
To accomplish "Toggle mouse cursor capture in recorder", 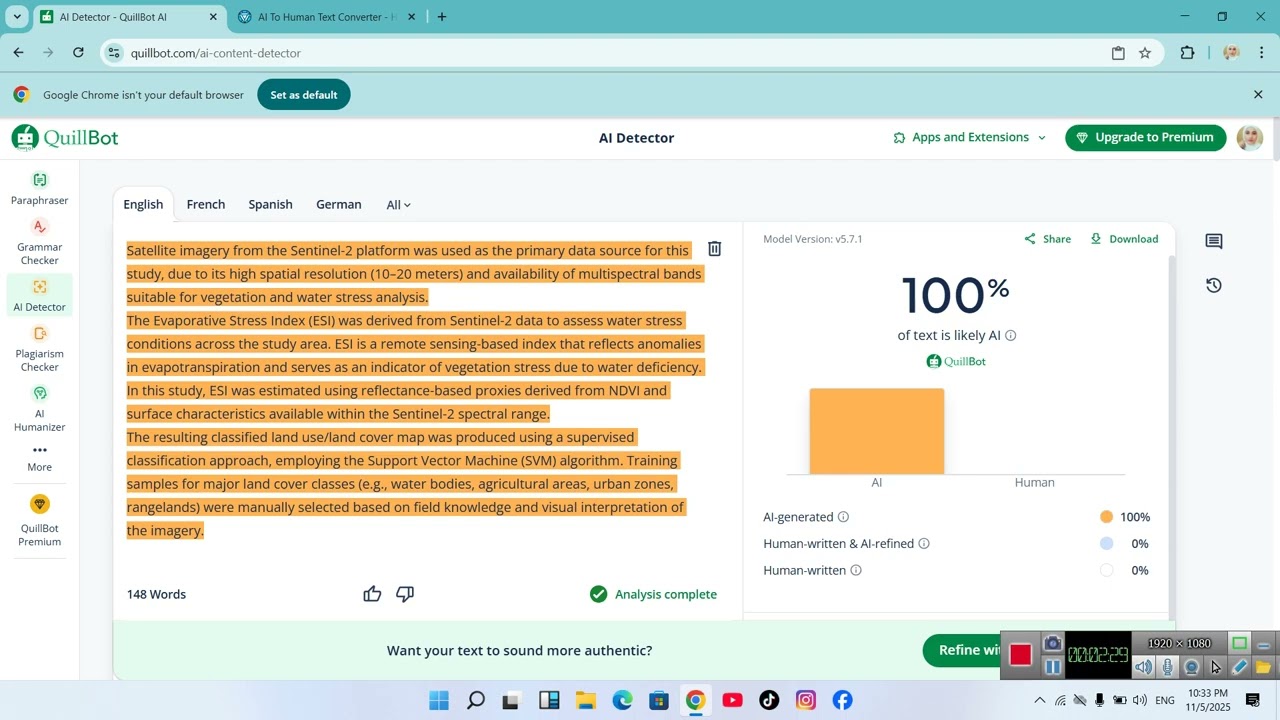I will (1215, 667).
